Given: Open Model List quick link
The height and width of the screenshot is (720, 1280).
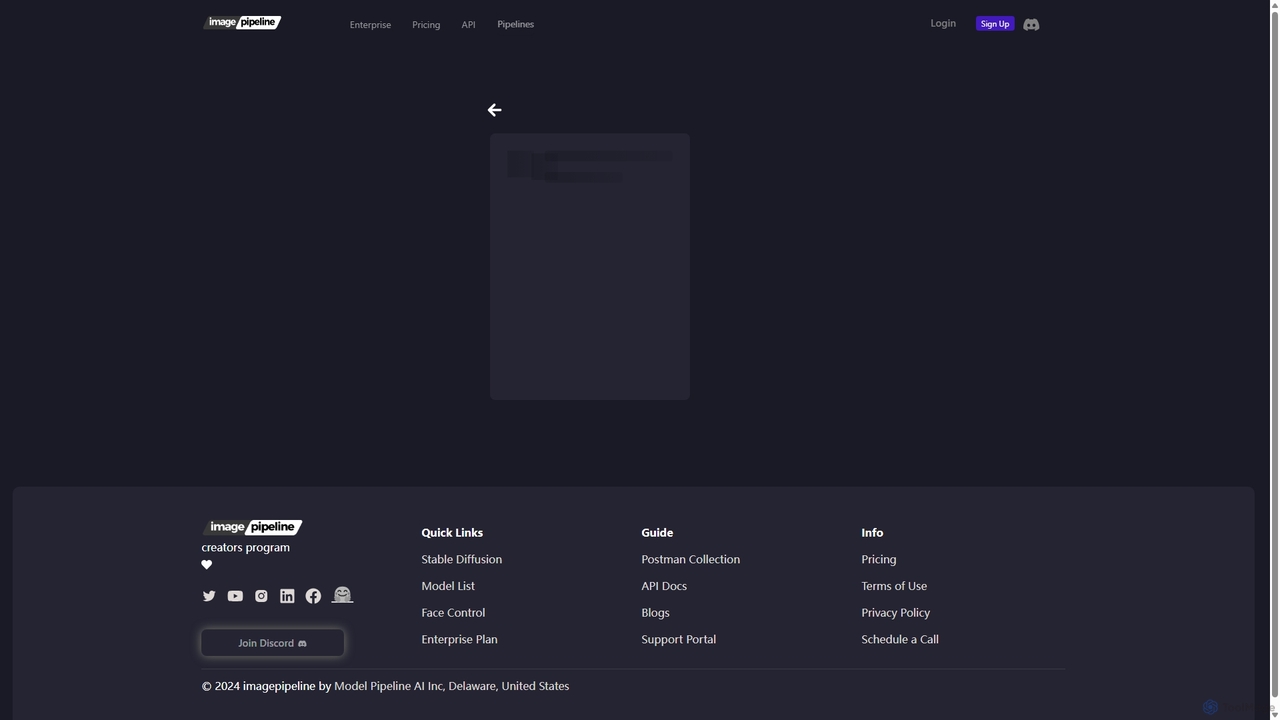Looking at the screenshot, I should [448, 586].
